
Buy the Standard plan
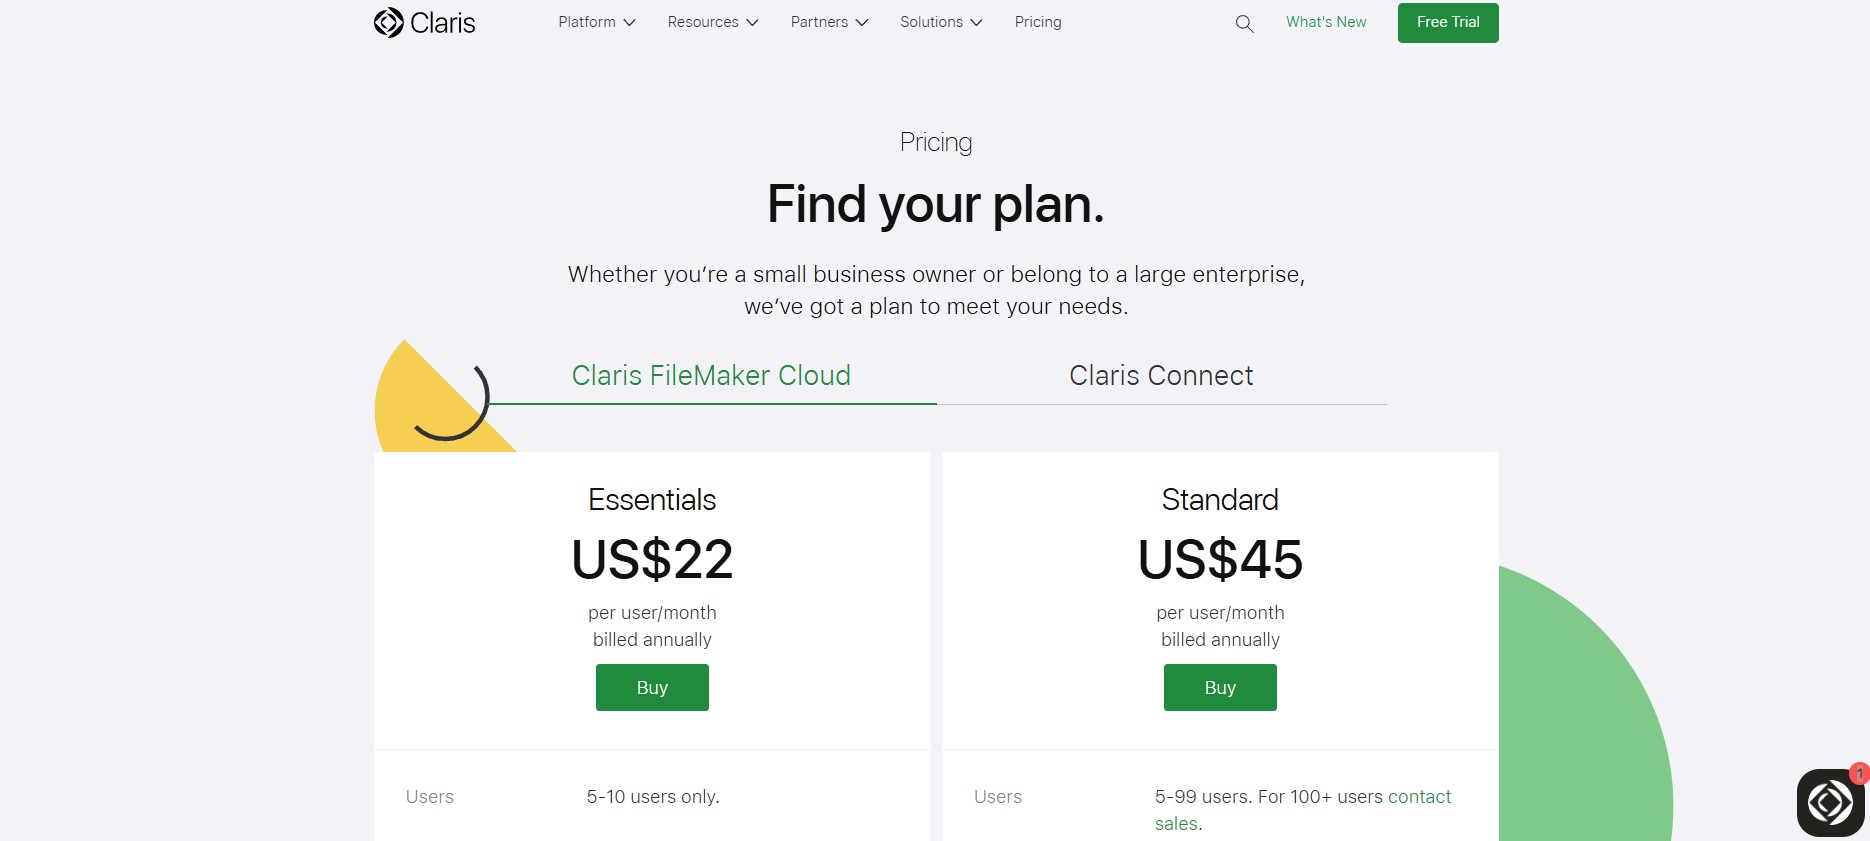pos(1220,688)
